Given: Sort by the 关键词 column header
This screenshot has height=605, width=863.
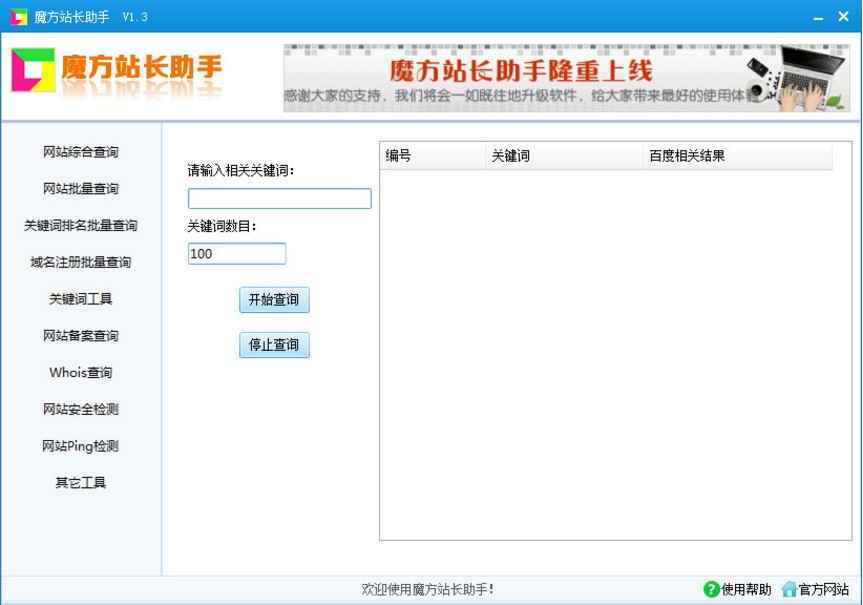Looking at the screenshot, I should tap(564, 156).
